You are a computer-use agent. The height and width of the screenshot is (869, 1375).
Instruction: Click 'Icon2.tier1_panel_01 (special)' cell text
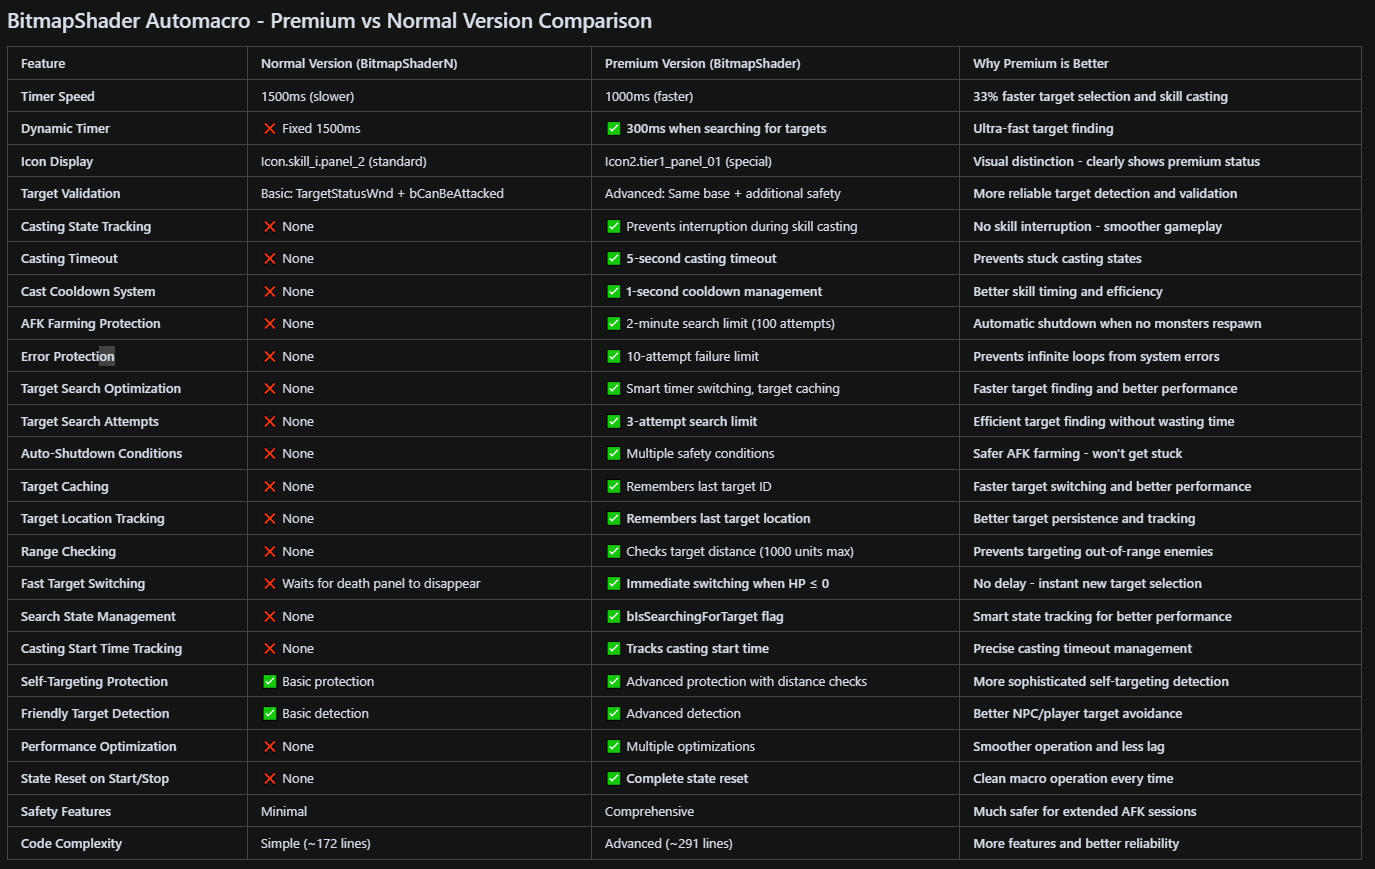click(x=688, y=162)
